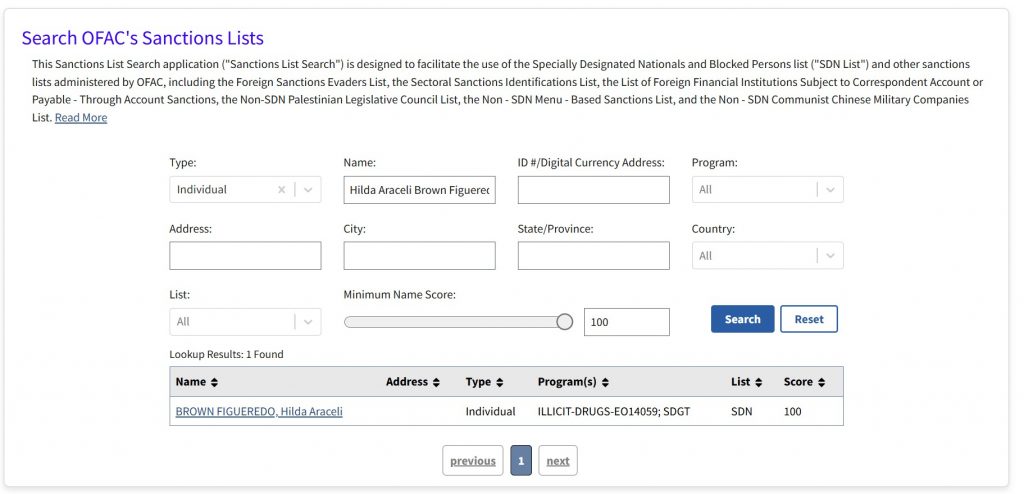Sort results by Address column
Screen dimensions: 1024x494
[413, 382]
